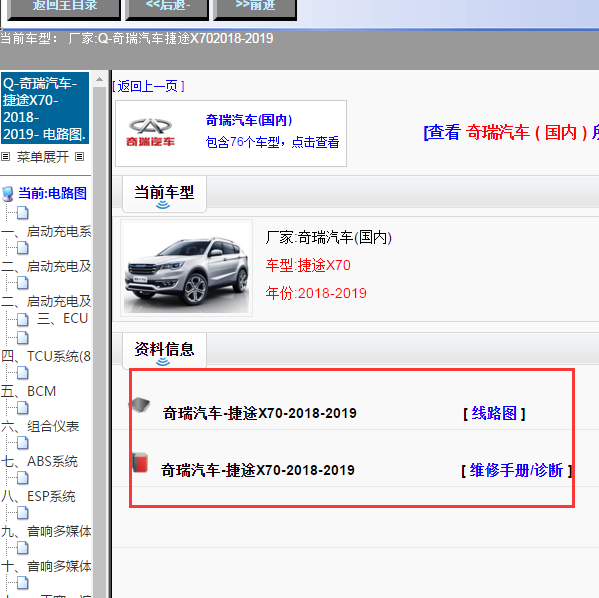Click the red book icon beside 维修手册 row

[x=140, y=463]
